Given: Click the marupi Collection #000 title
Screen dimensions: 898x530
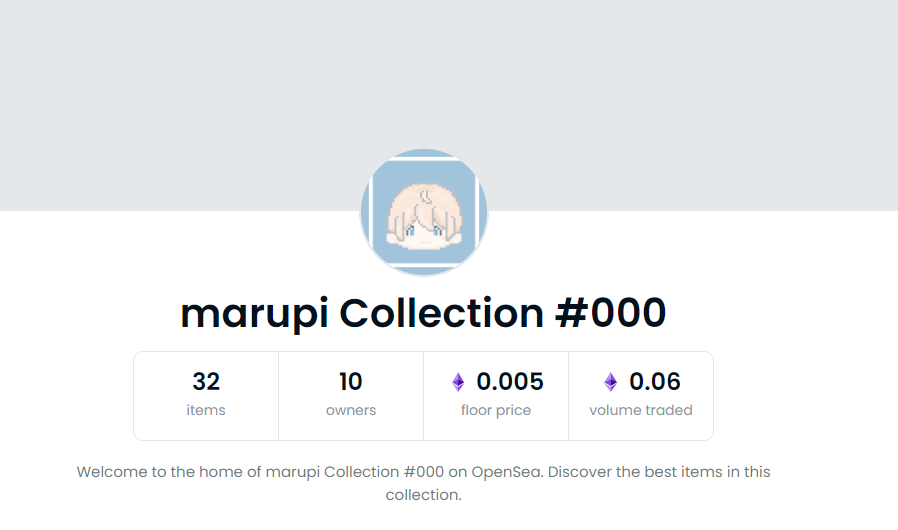Looking at the screenshot, I should (x=423, y=313).
